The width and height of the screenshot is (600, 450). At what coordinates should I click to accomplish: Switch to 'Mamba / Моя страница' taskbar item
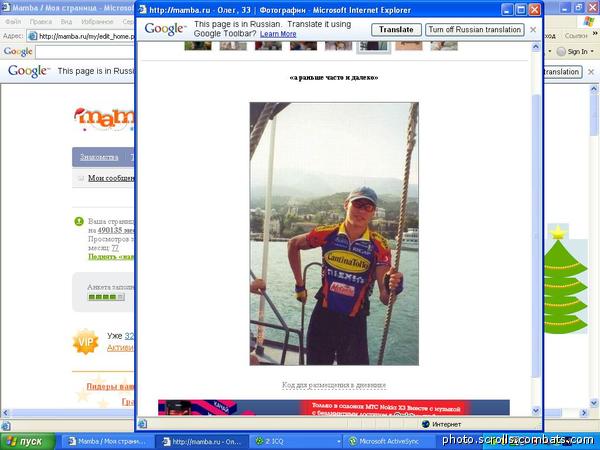(108, 442)
